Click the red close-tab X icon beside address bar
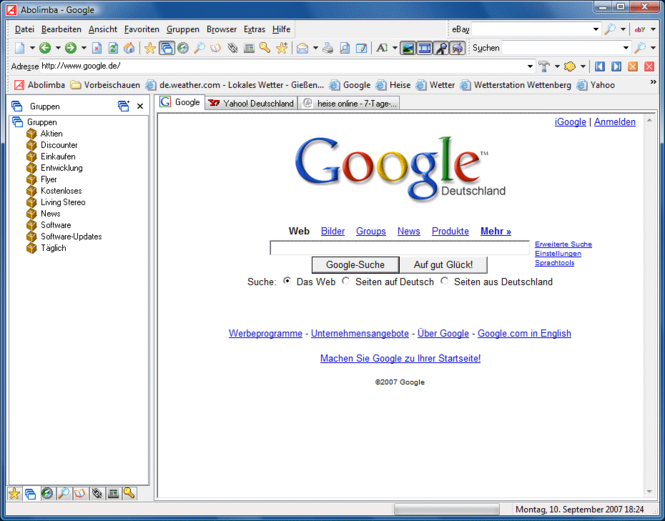Screen dimensions: 665x521 [x=649, y=67]
